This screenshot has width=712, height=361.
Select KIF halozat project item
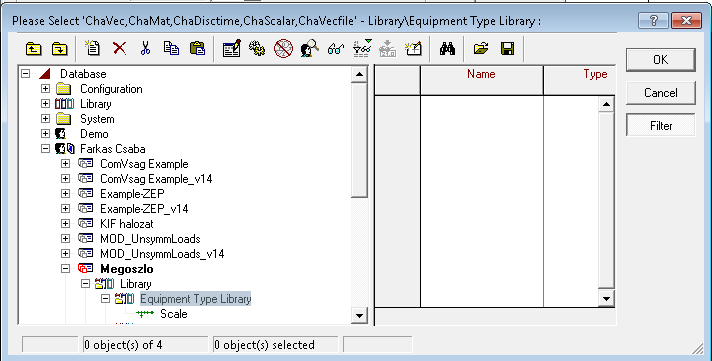pyautogui.click(x=127, y=224)
